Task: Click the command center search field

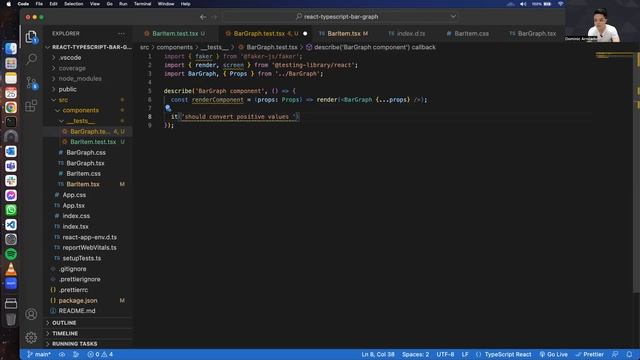Action: (340, 17)
